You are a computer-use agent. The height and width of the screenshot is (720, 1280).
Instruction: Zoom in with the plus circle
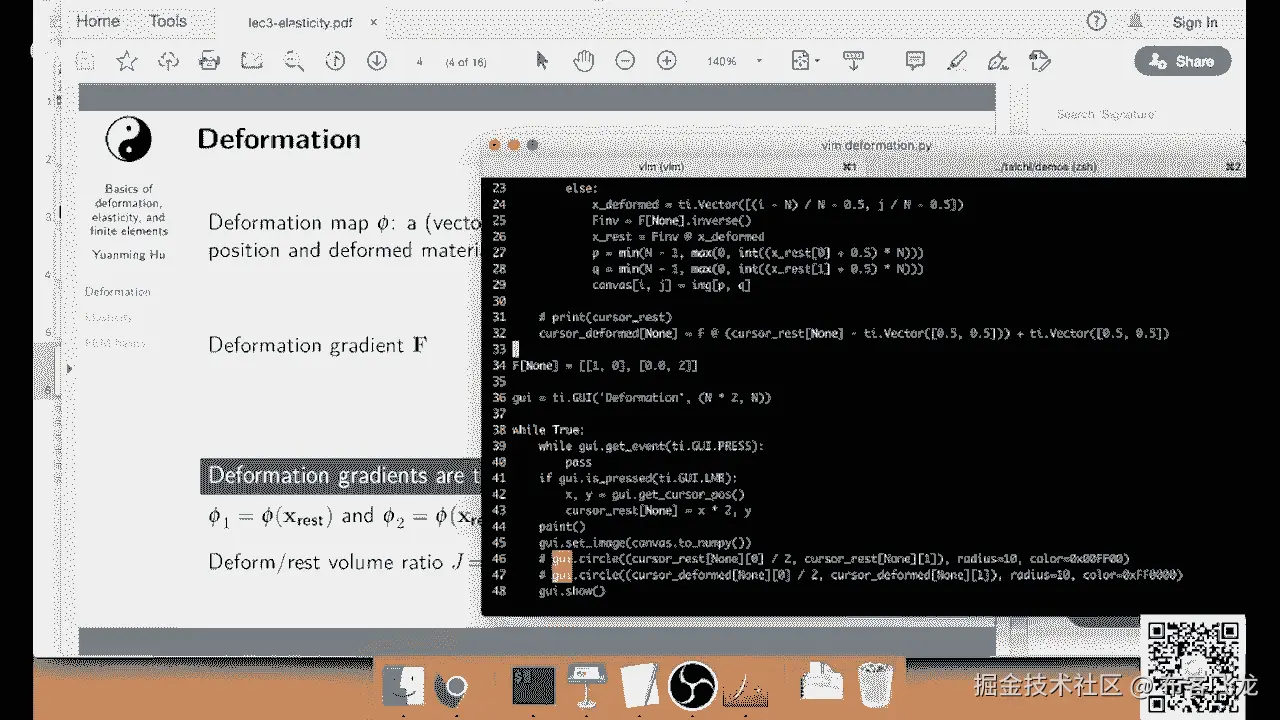click(x=667, y=61)
